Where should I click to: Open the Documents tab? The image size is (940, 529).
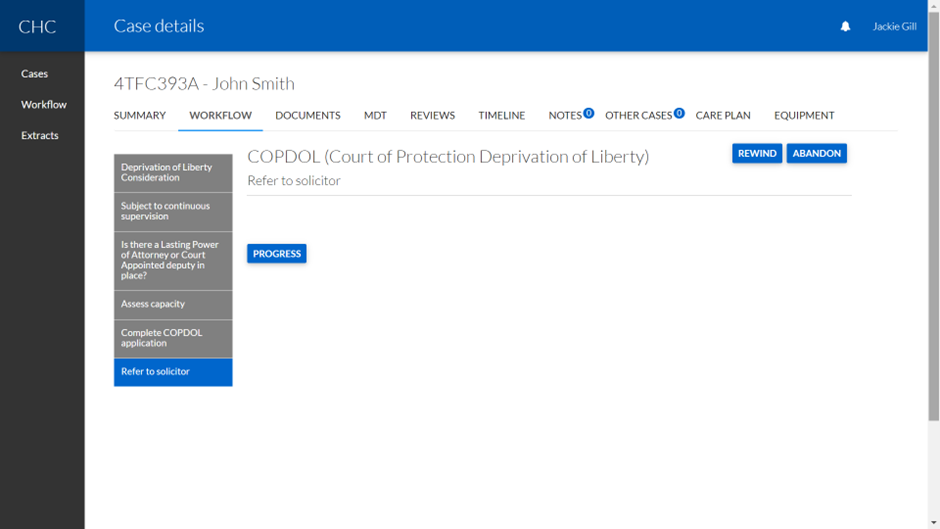pyautogui.click(x=308, y=115)
